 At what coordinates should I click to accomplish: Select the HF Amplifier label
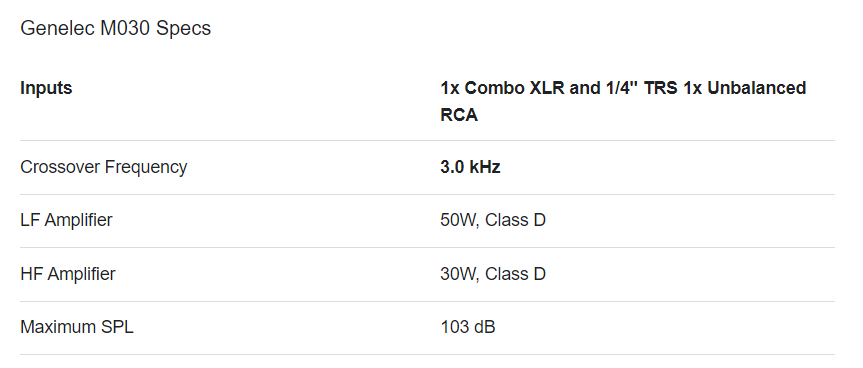[x=68, y=273]
